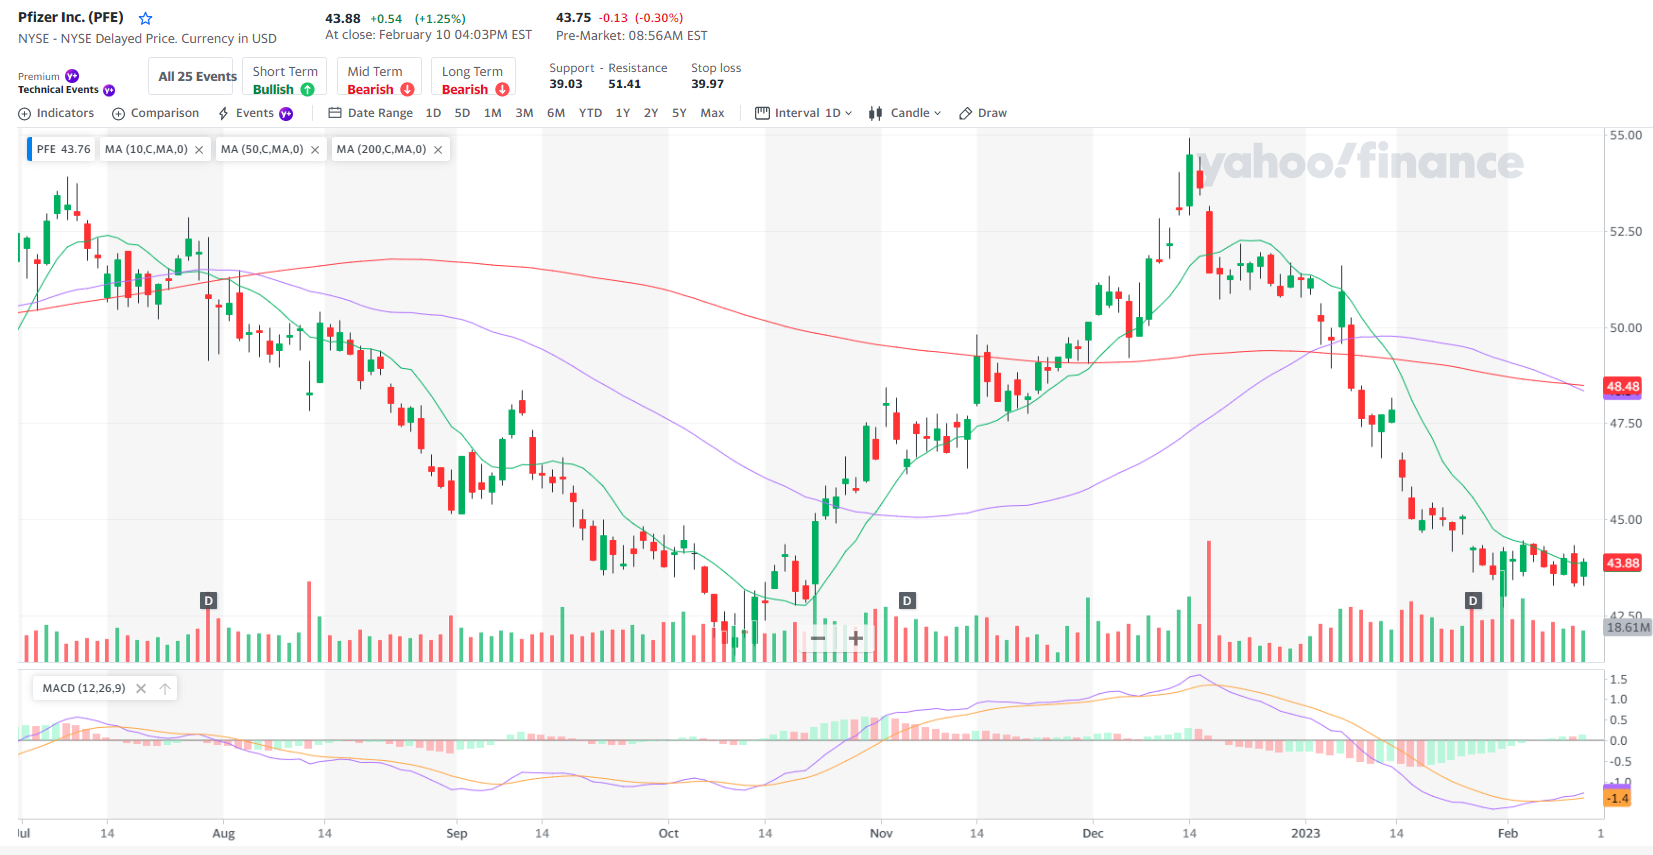This screenshot has height=855, width=1653.
Task: Click Technical Events premium badge
Action: click(x=109, y=90)
